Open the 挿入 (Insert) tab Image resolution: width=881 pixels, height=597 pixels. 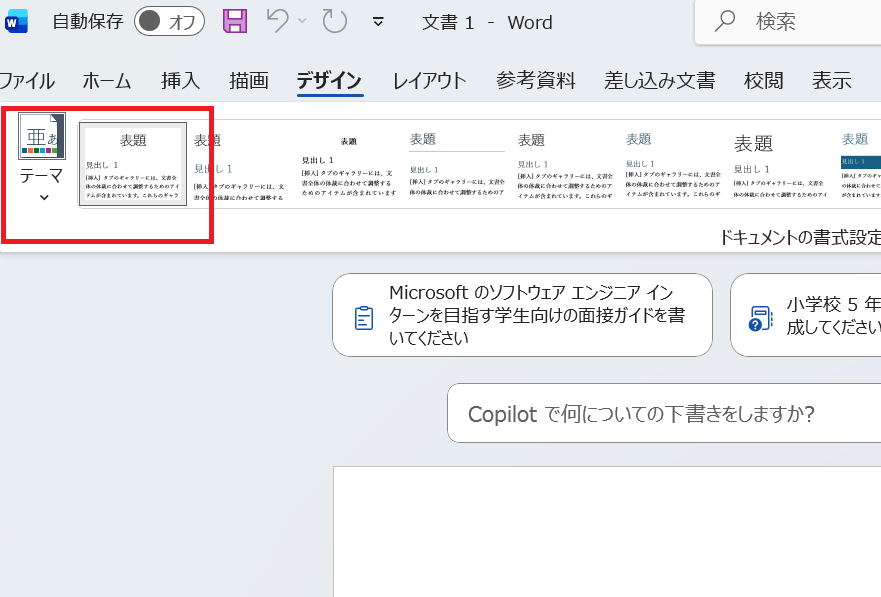click(x=180, y=81)
